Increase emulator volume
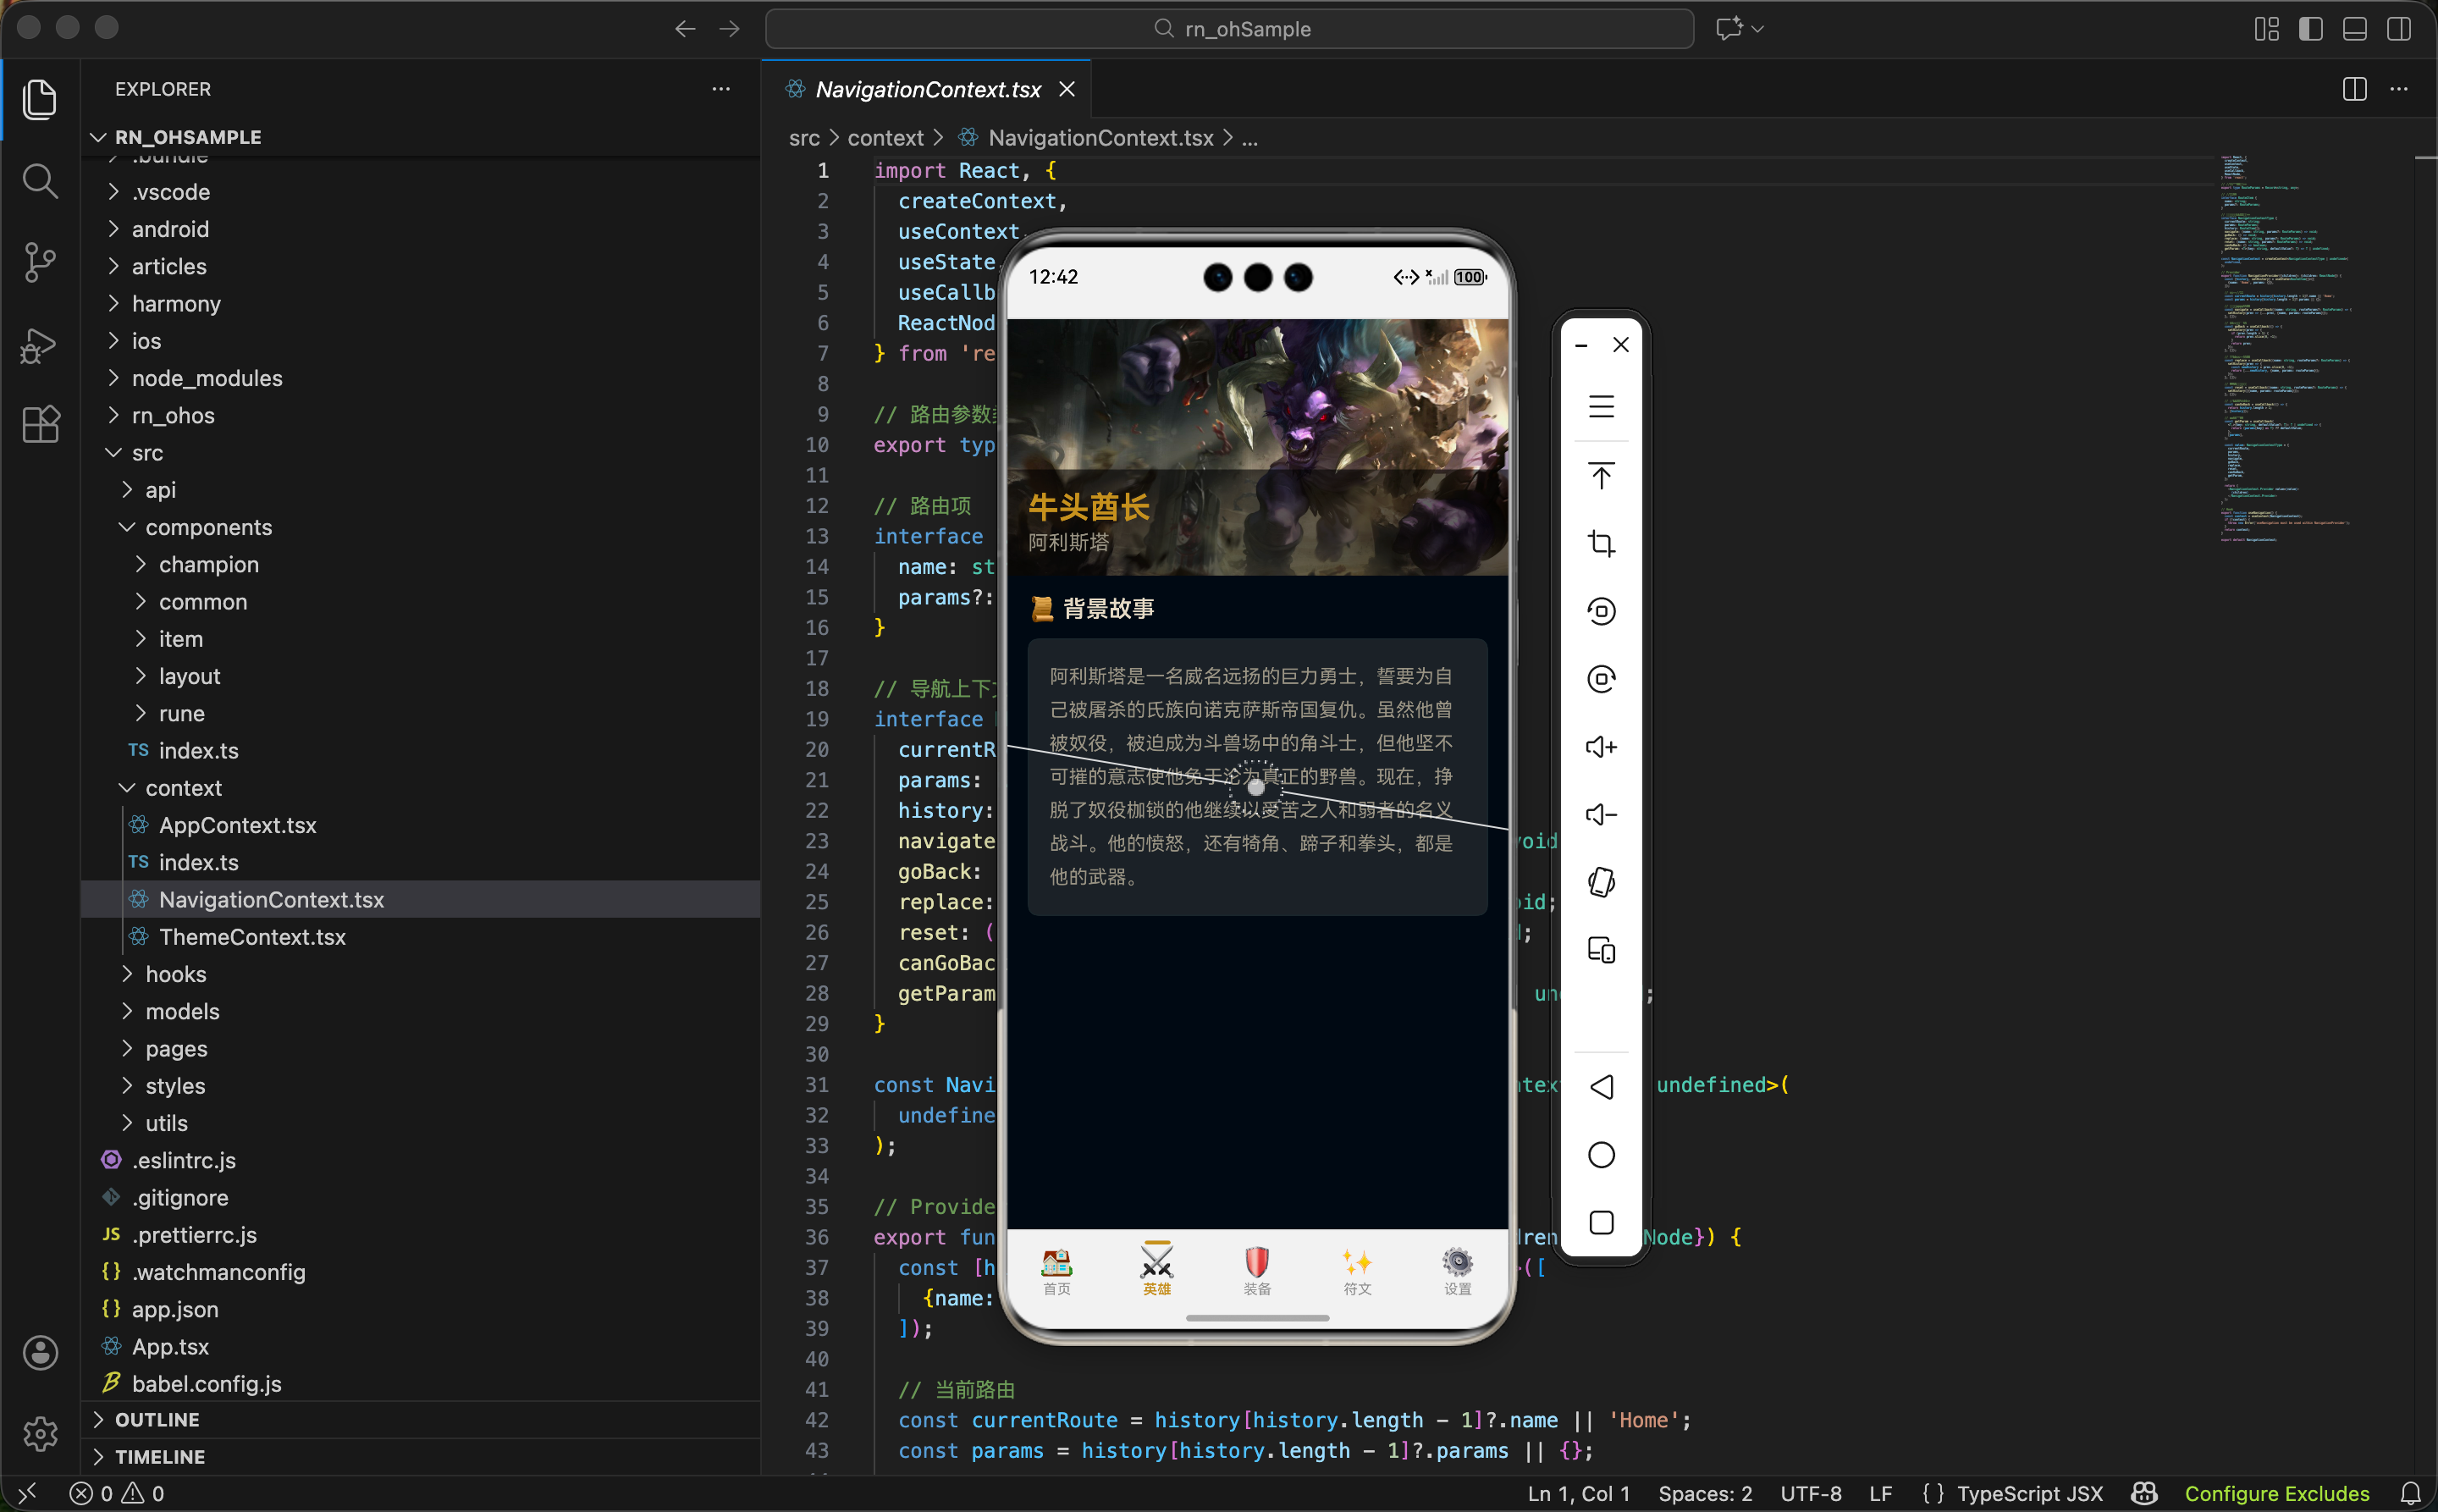 tap(1601, 747)
